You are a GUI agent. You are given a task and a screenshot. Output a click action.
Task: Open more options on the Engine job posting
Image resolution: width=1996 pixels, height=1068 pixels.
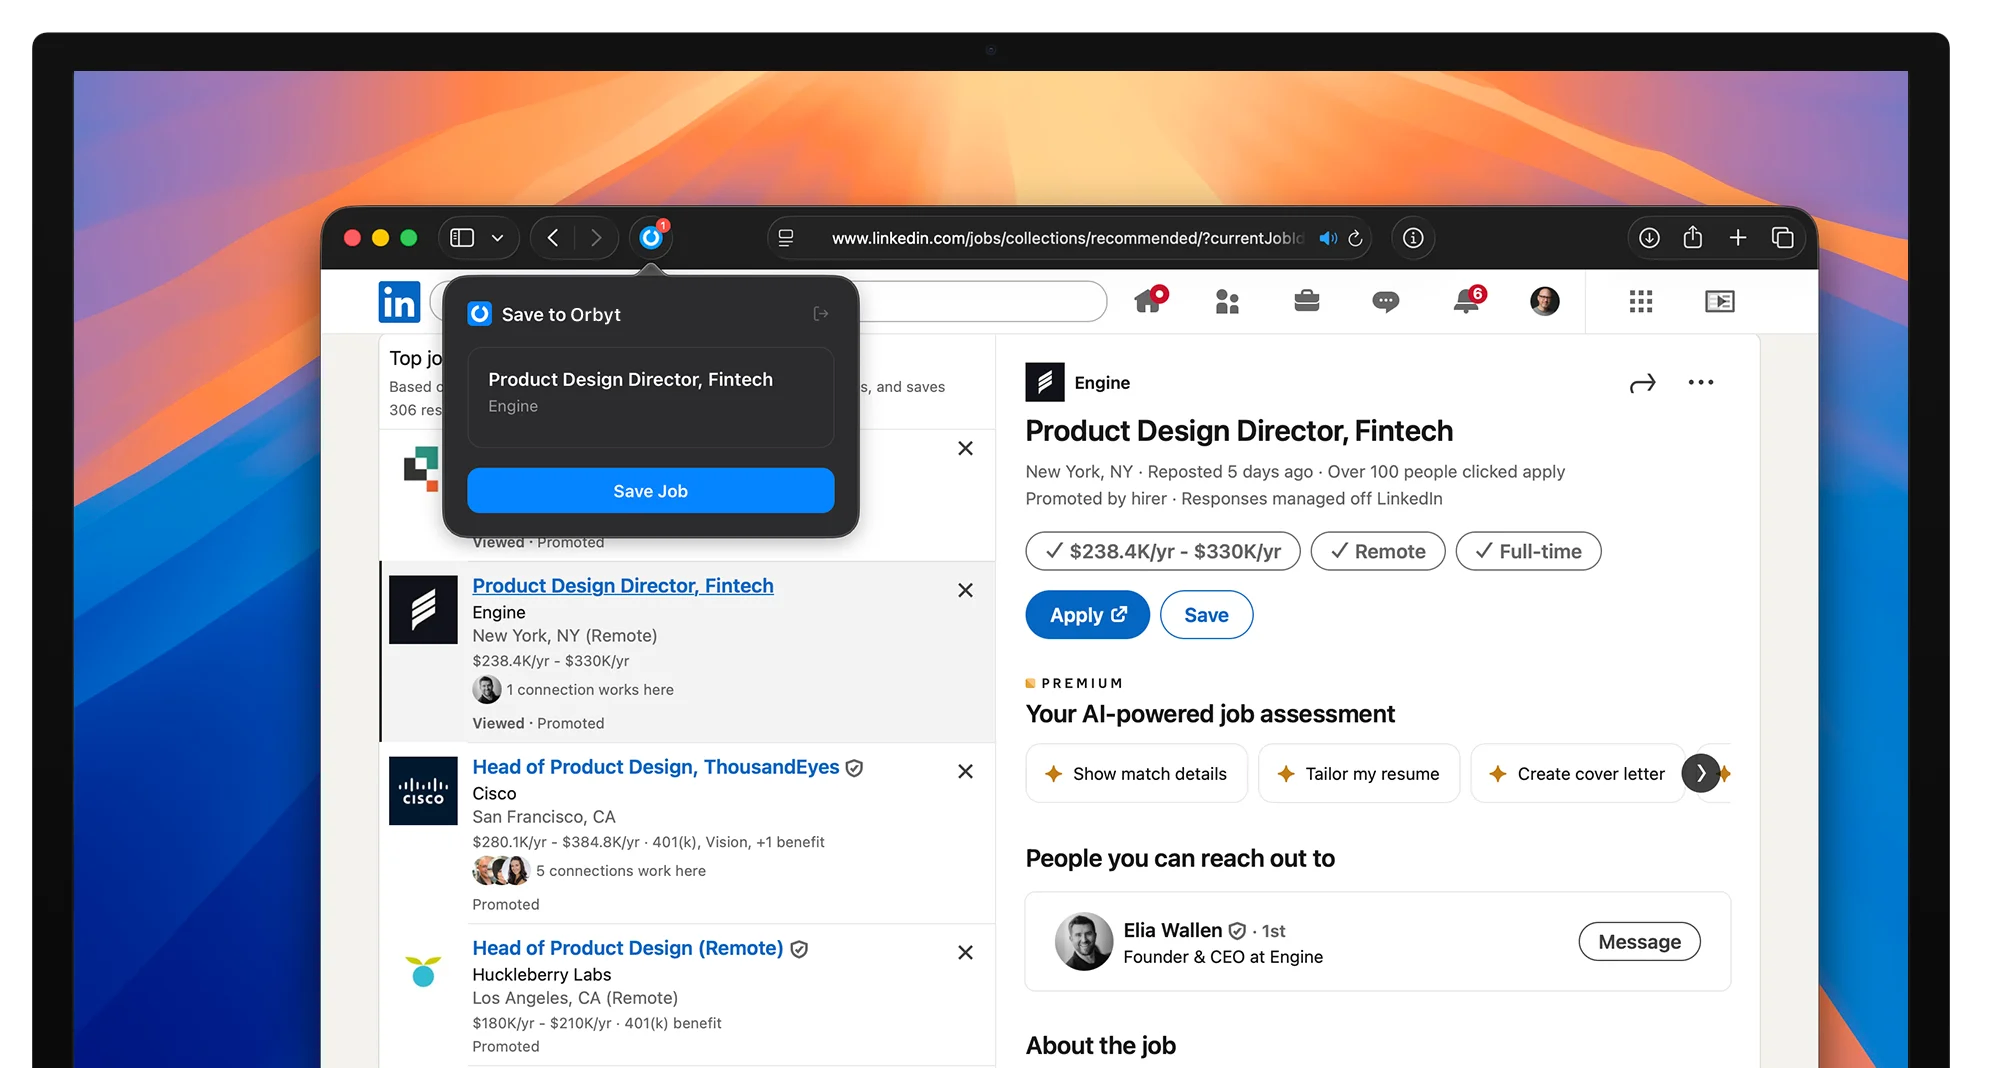coord(1701,382)
